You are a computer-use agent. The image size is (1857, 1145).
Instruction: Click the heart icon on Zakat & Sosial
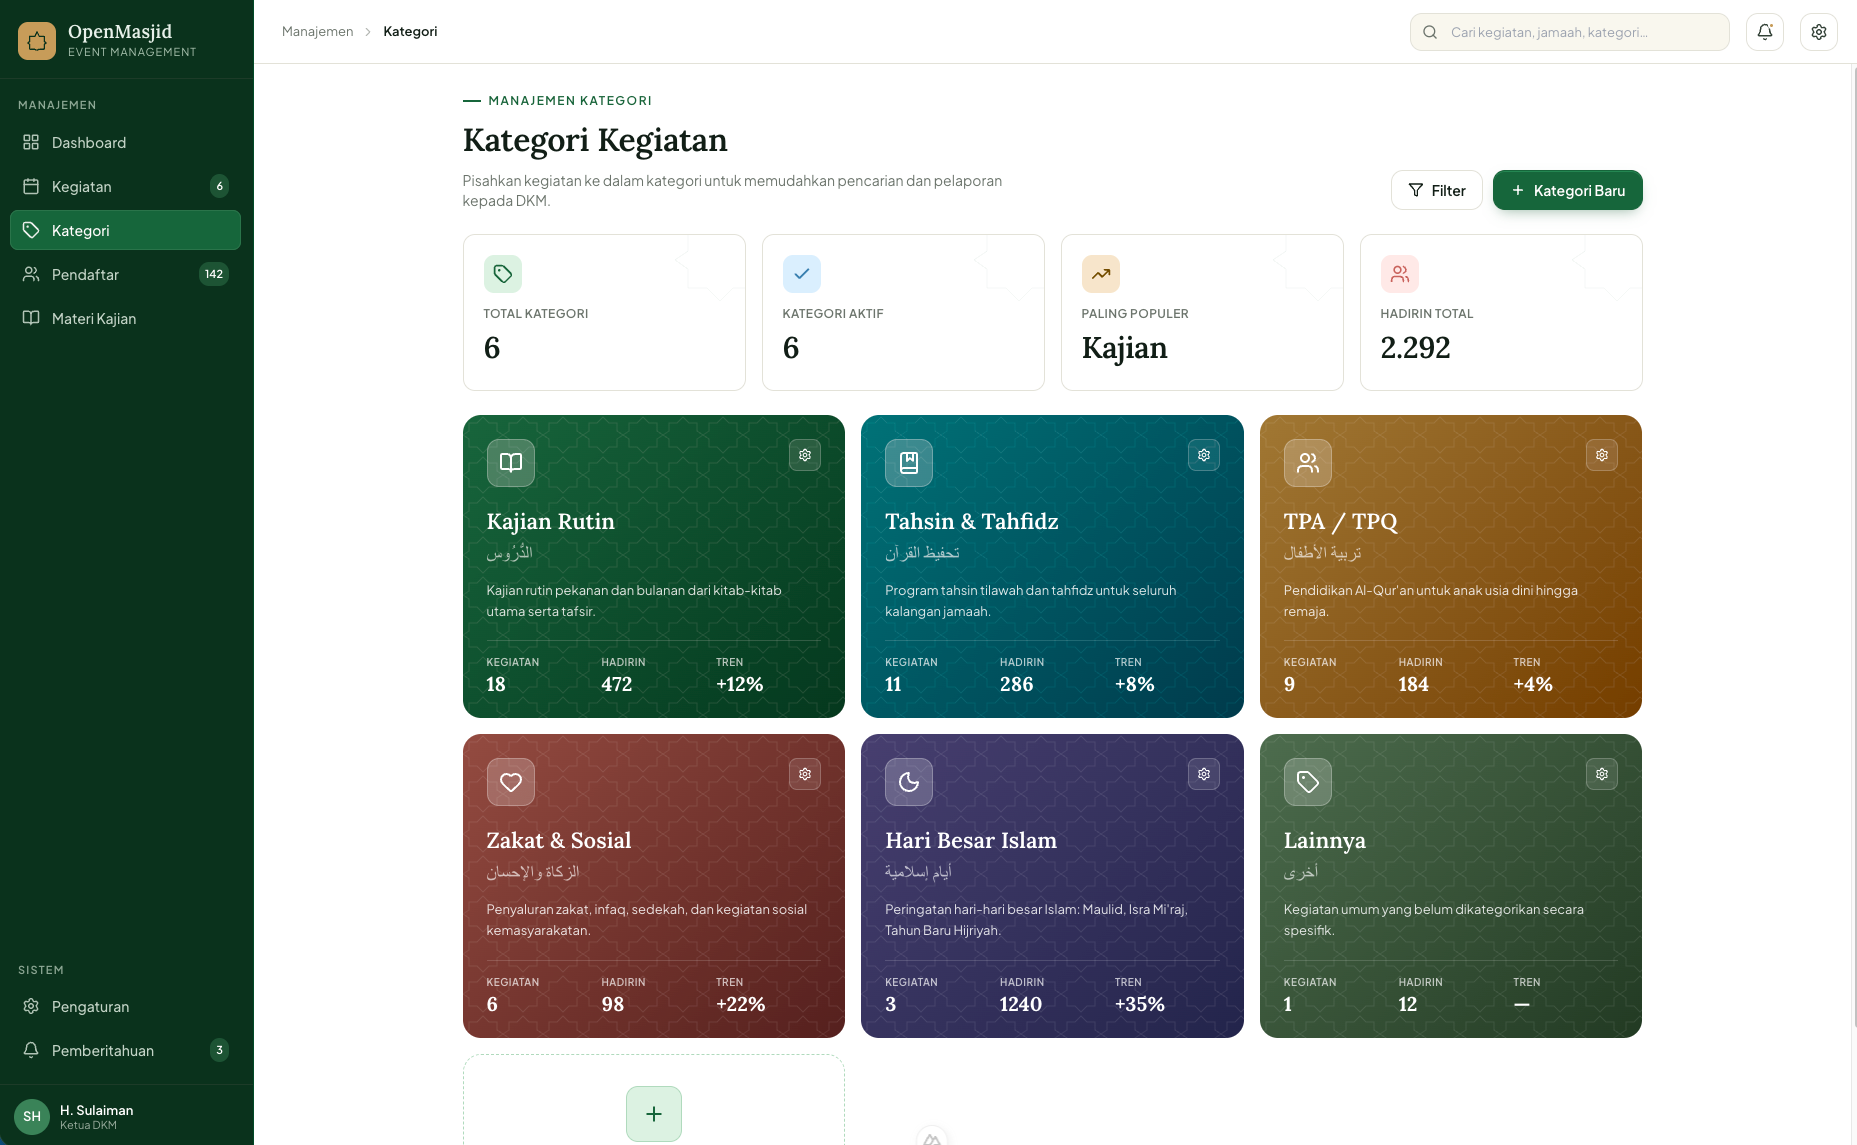[x=511, y=782]
